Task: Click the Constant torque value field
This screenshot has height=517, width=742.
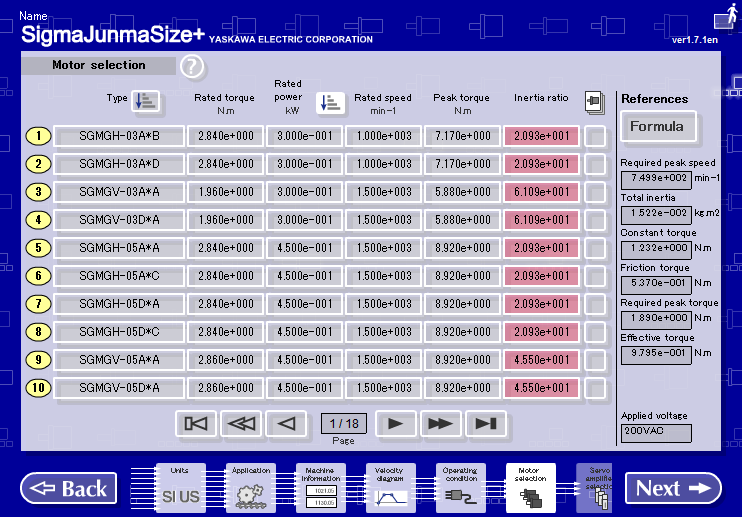Action: (x=656, y=250)
